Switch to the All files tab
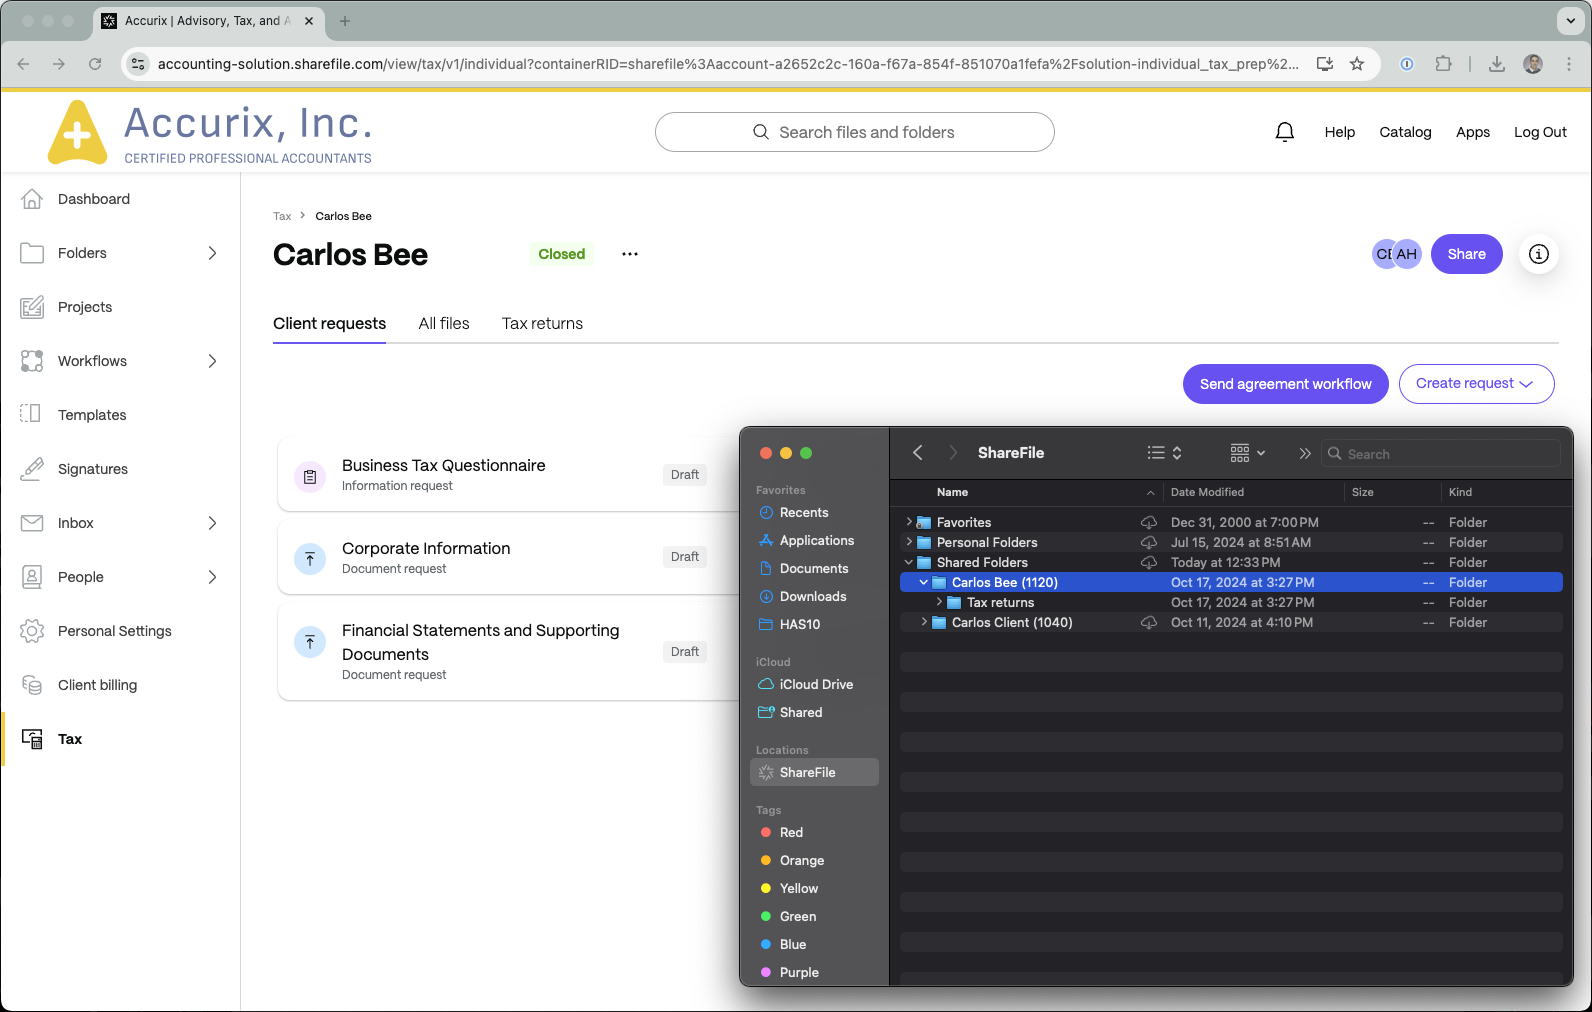Viewport: 1592px width, 1012px height. tap(444, 323)
